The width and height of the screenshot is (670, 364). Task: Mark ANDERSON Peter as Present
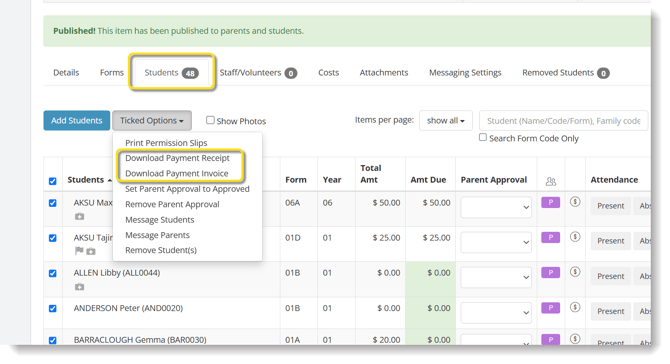(x=611, y=311)
